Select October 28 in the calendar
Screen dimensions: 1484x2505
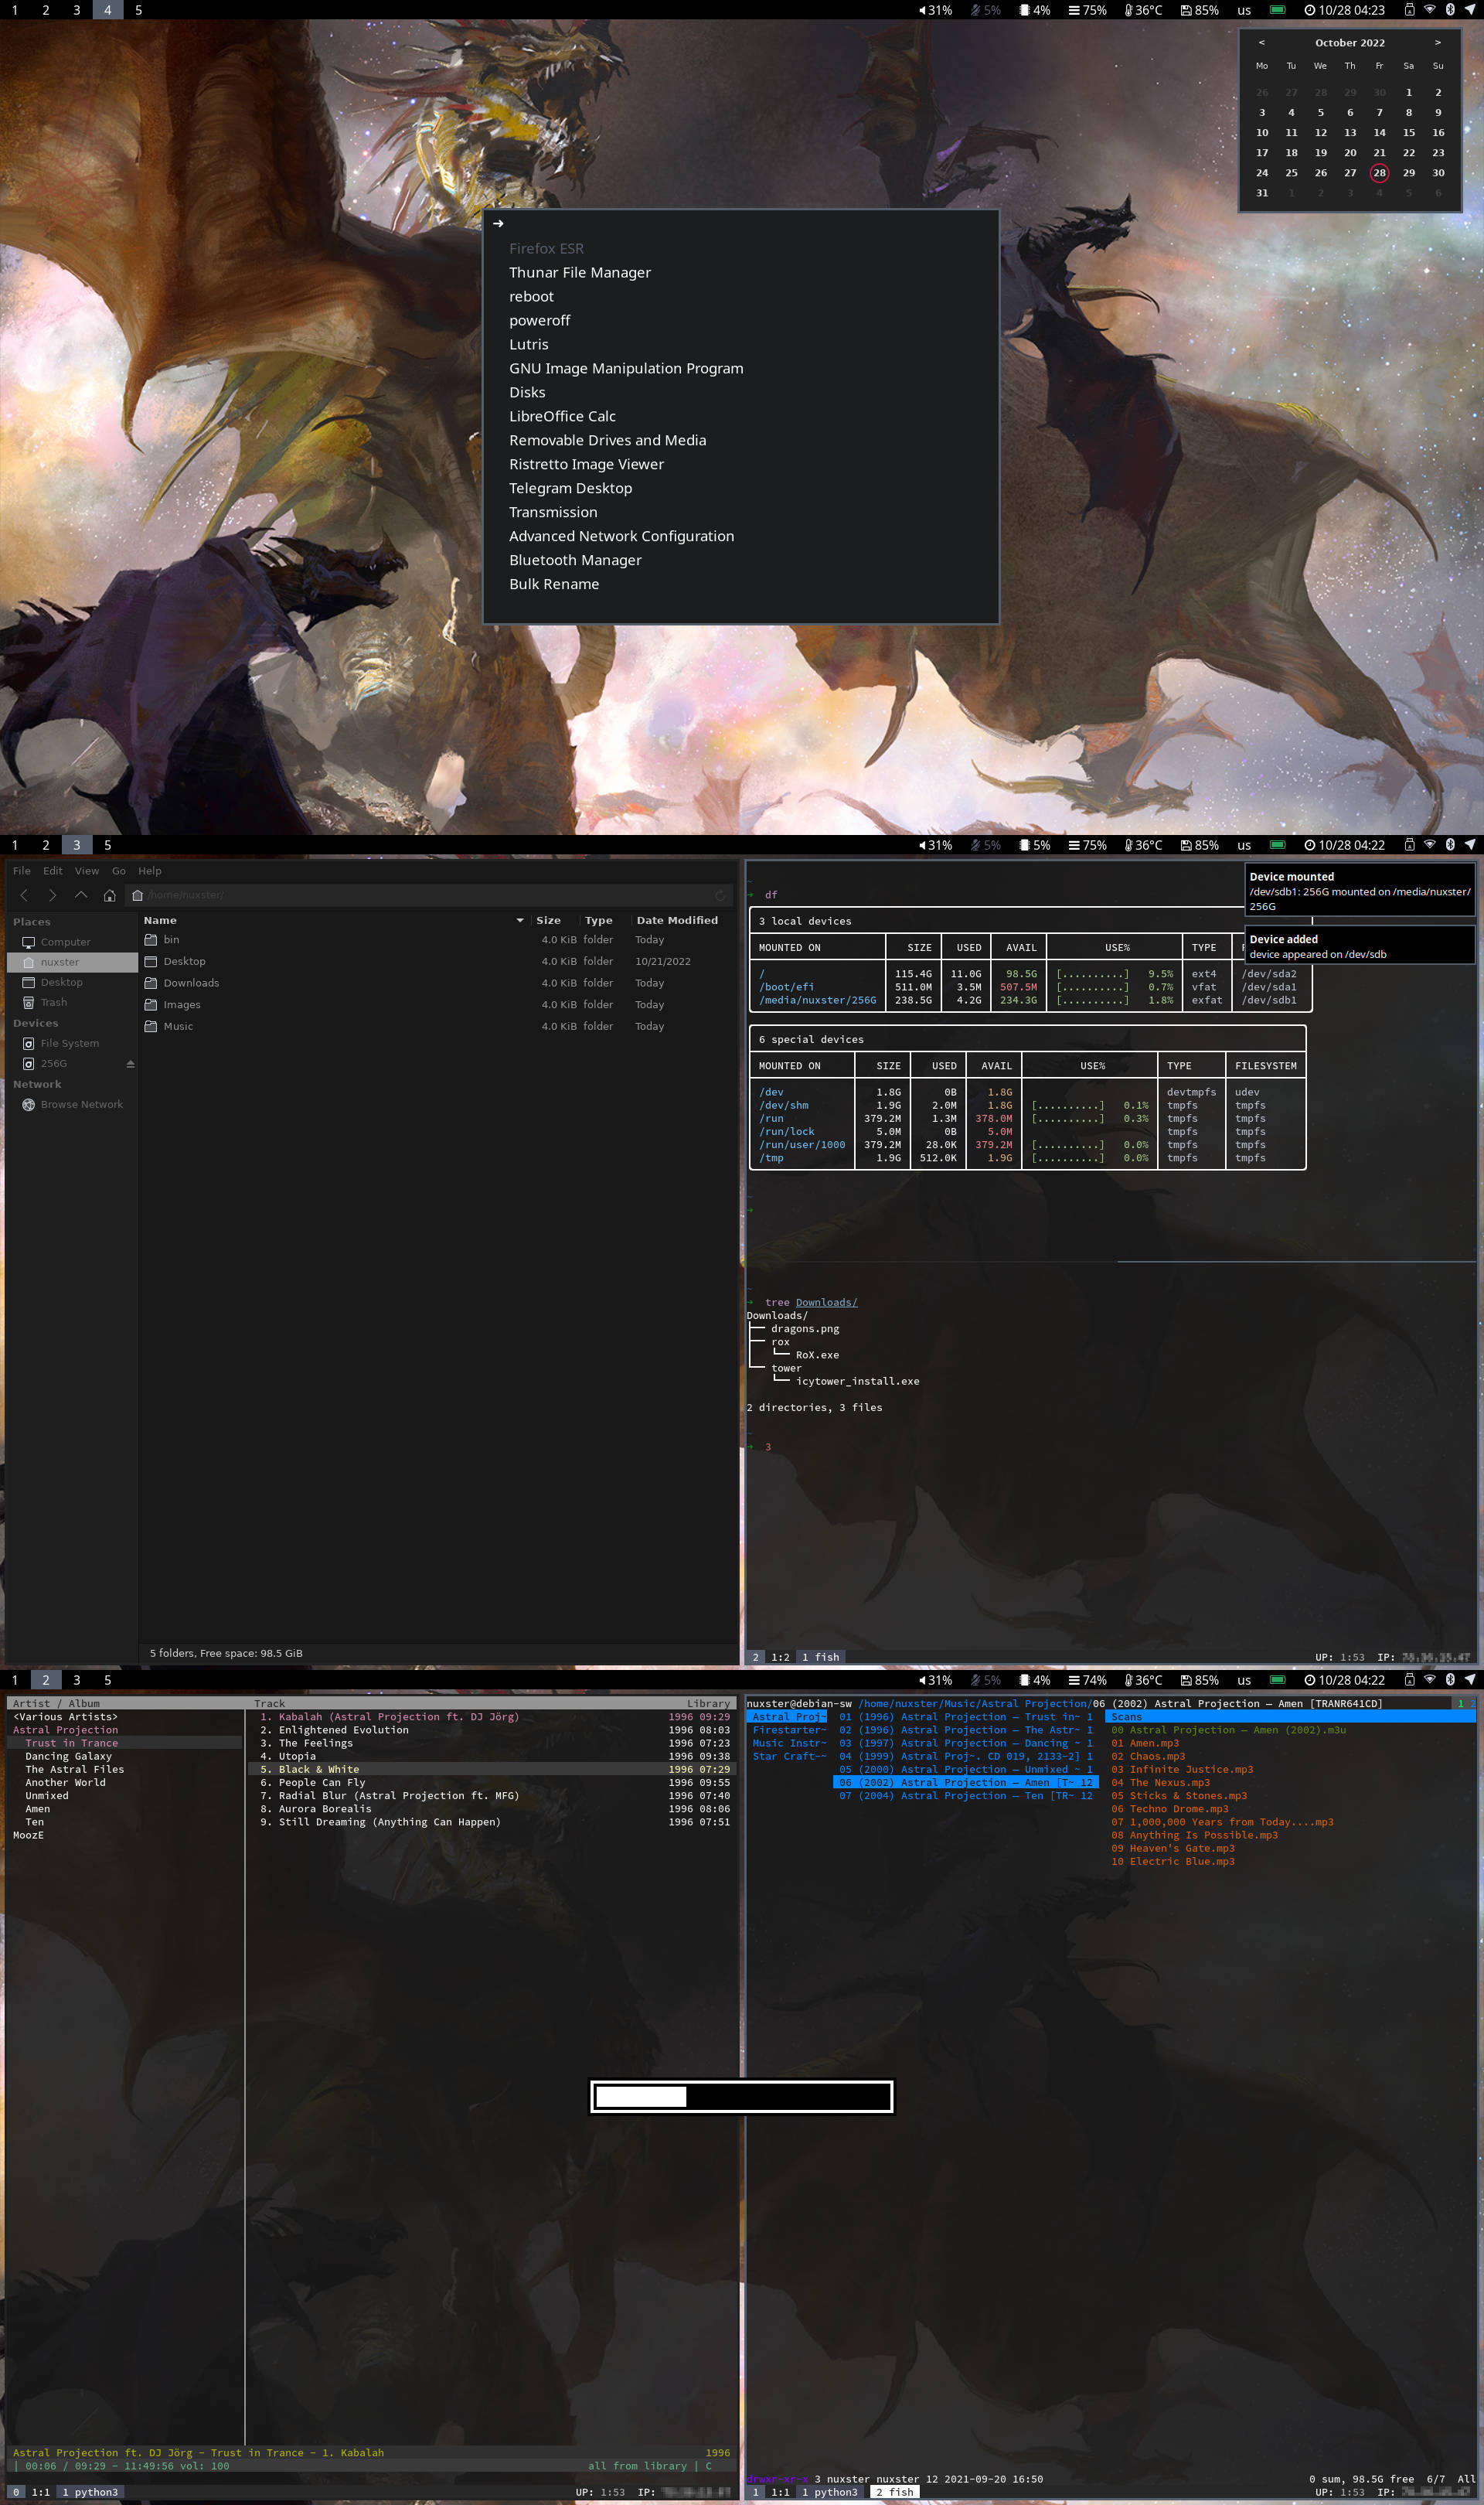tap(1379, 173)
